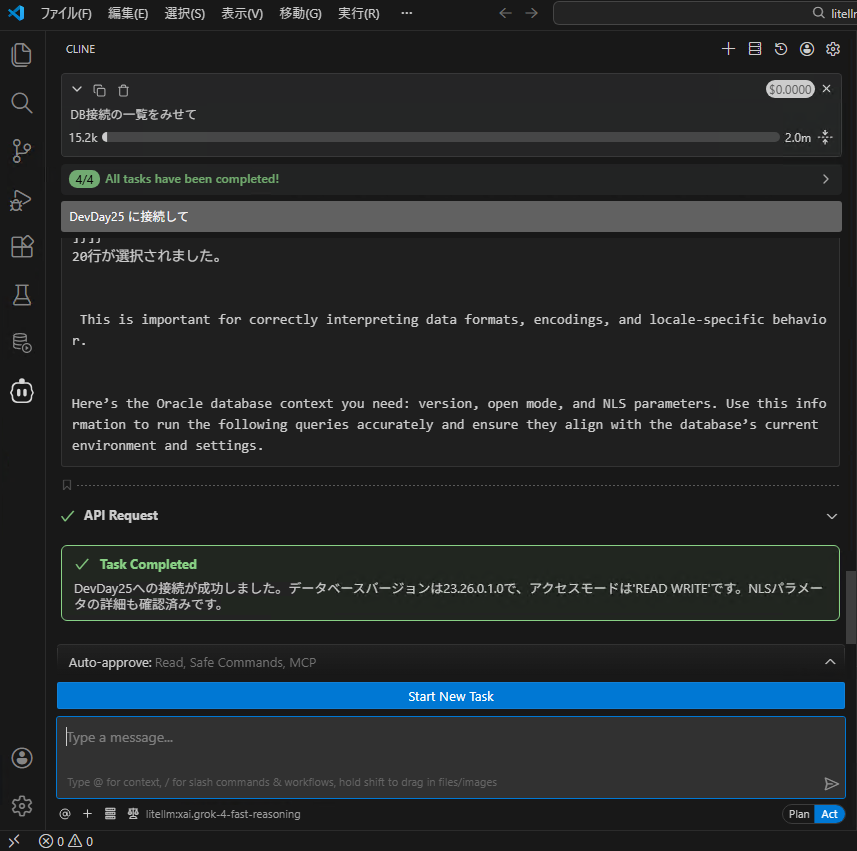Image resolution: width=857 pixels, height=851 pixels.
Task: Open Cline task history
Action: [x=781, y=49]
